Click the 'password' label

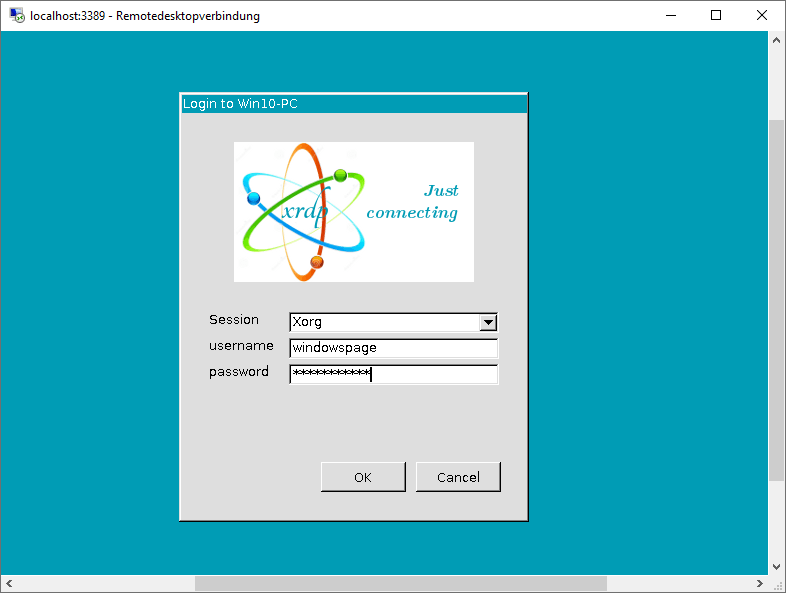239,372
